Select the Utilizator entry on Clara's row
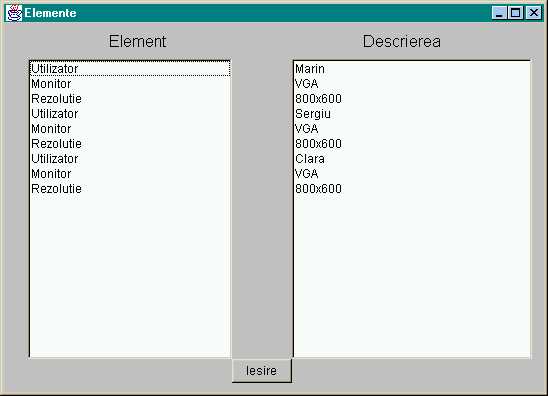The width and height of the screenshot is (548, 396). coord(130,159)
